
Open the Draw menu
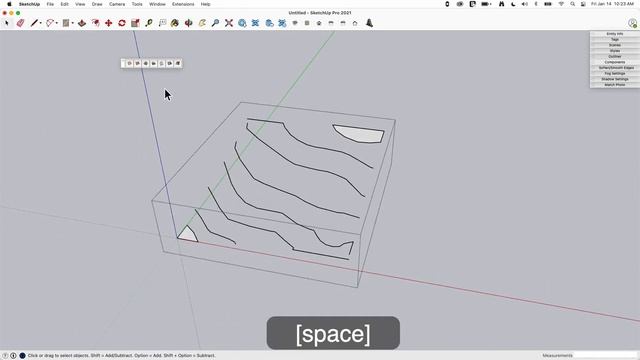click(97, 4)
